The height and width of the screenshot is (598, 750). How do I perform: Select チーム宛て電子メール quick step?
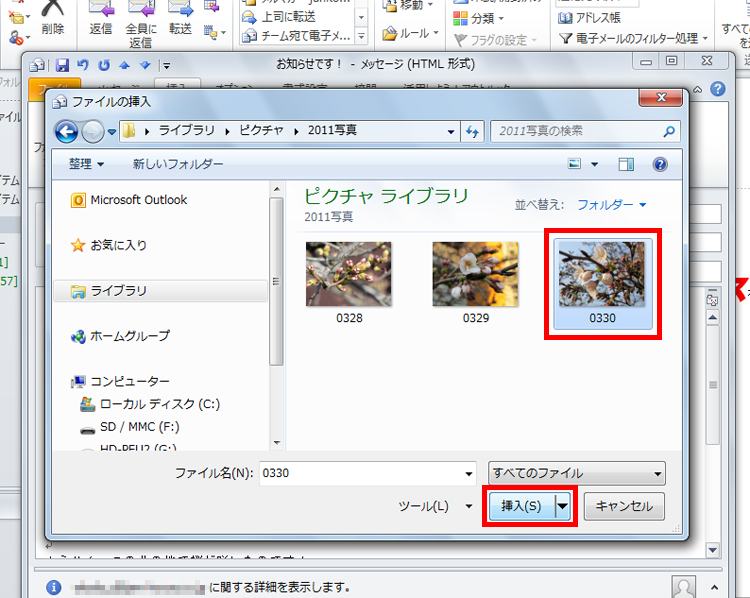(297, 35)
